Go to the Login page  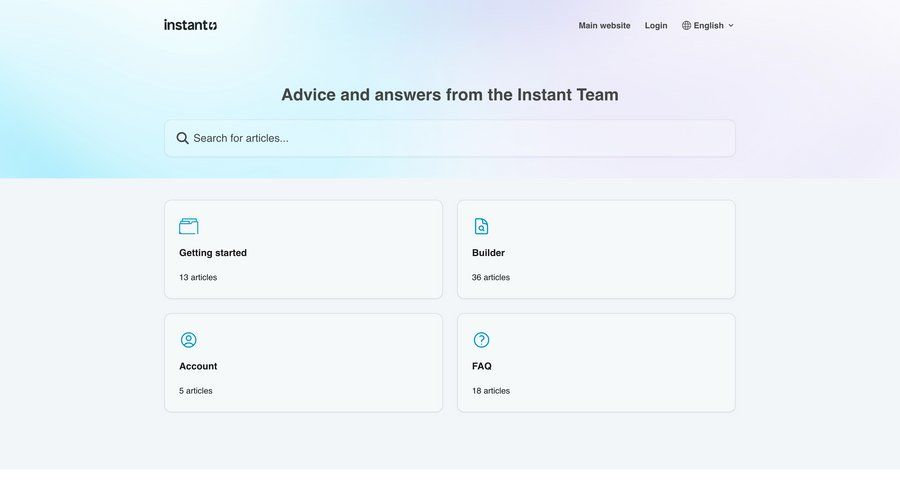pyautogui.click(x=656, y=25)
